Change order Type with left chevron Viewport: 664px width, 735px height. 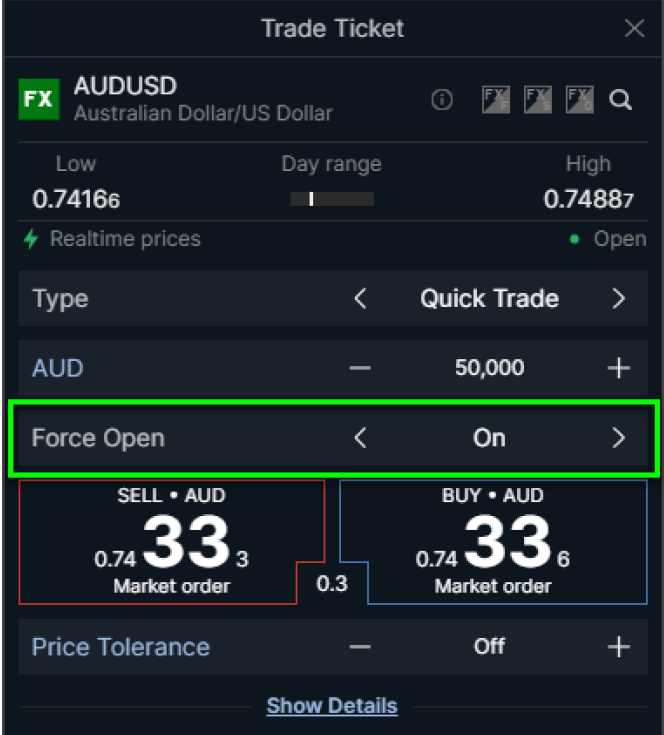[360, 298]
